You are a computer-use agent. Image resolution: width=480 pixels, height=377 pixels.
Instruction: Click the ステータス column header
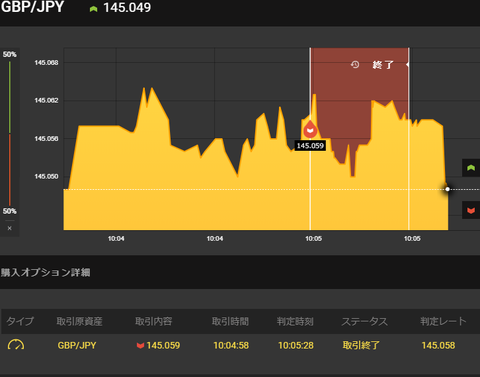point(364,321)
